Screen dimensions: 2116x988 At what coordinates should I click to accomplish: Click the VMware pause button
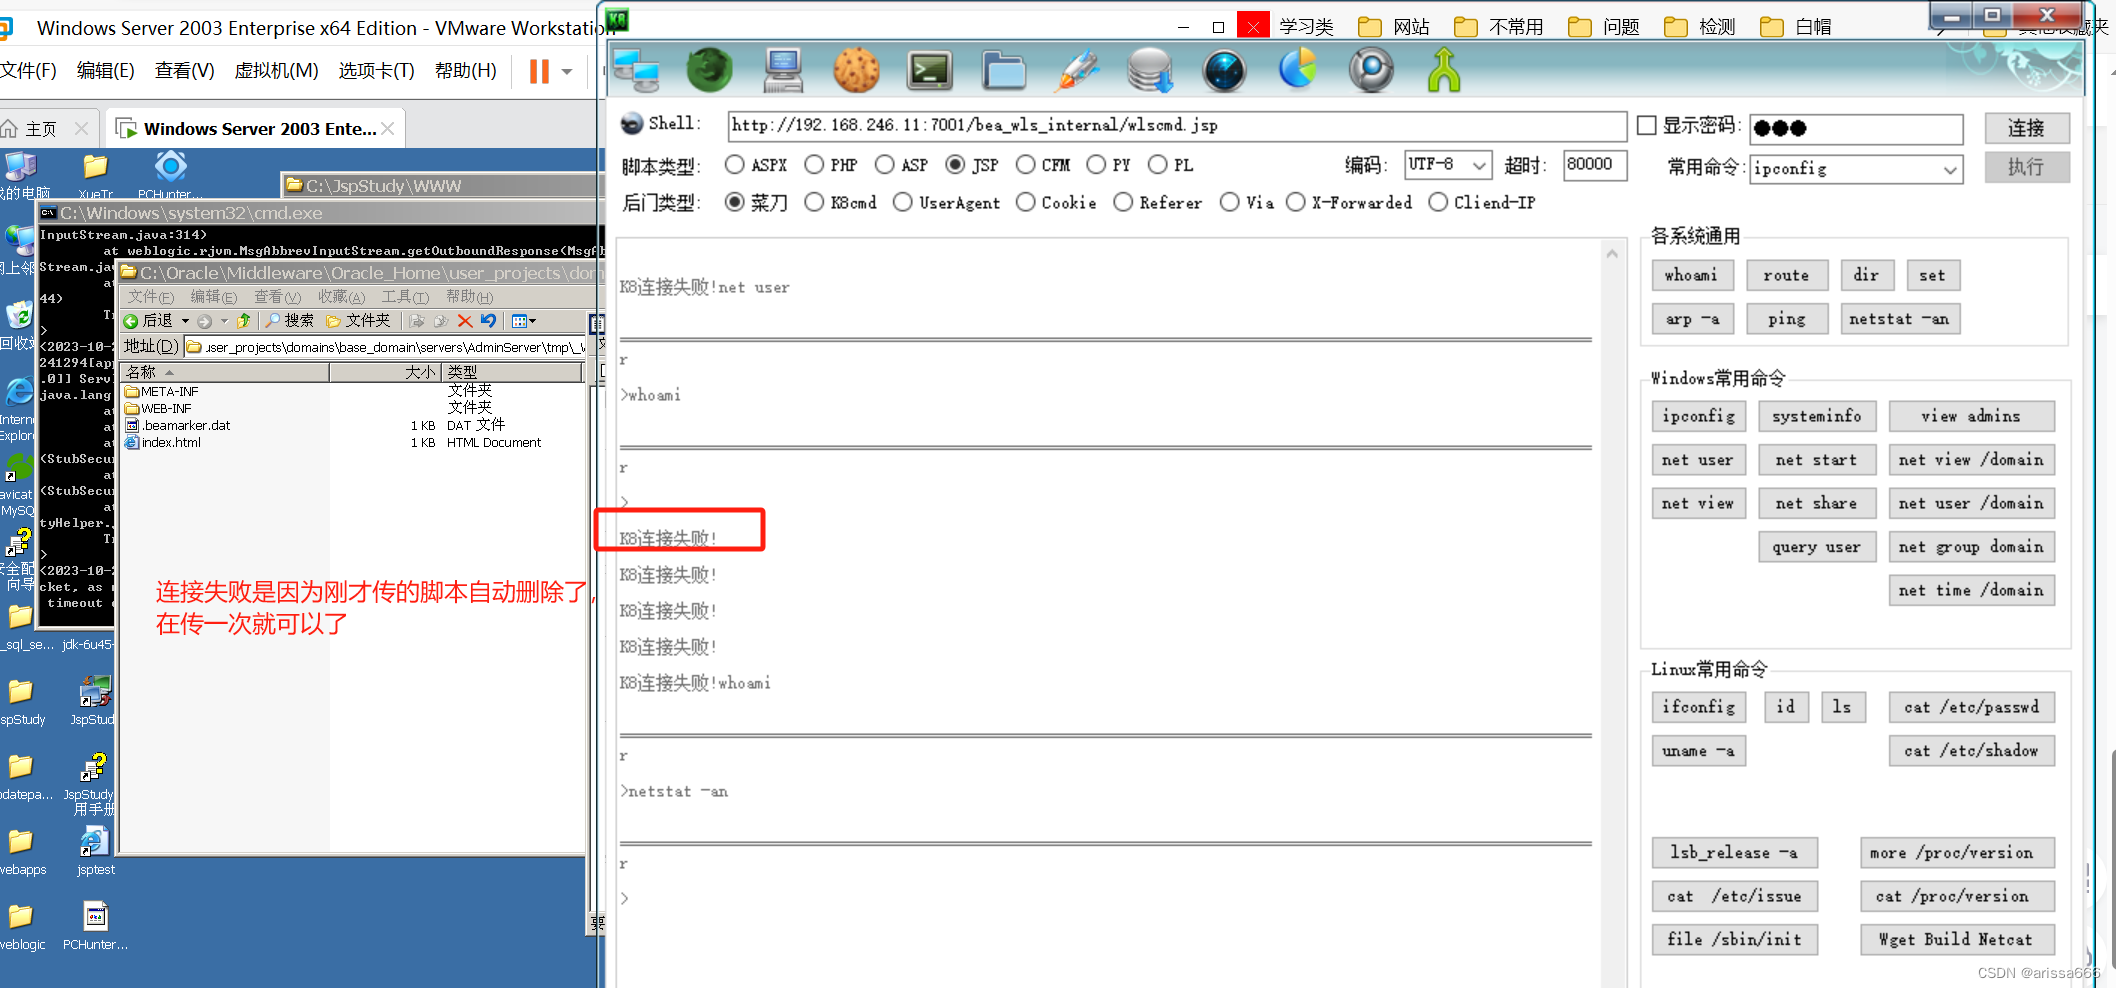(x=539, y=71)
